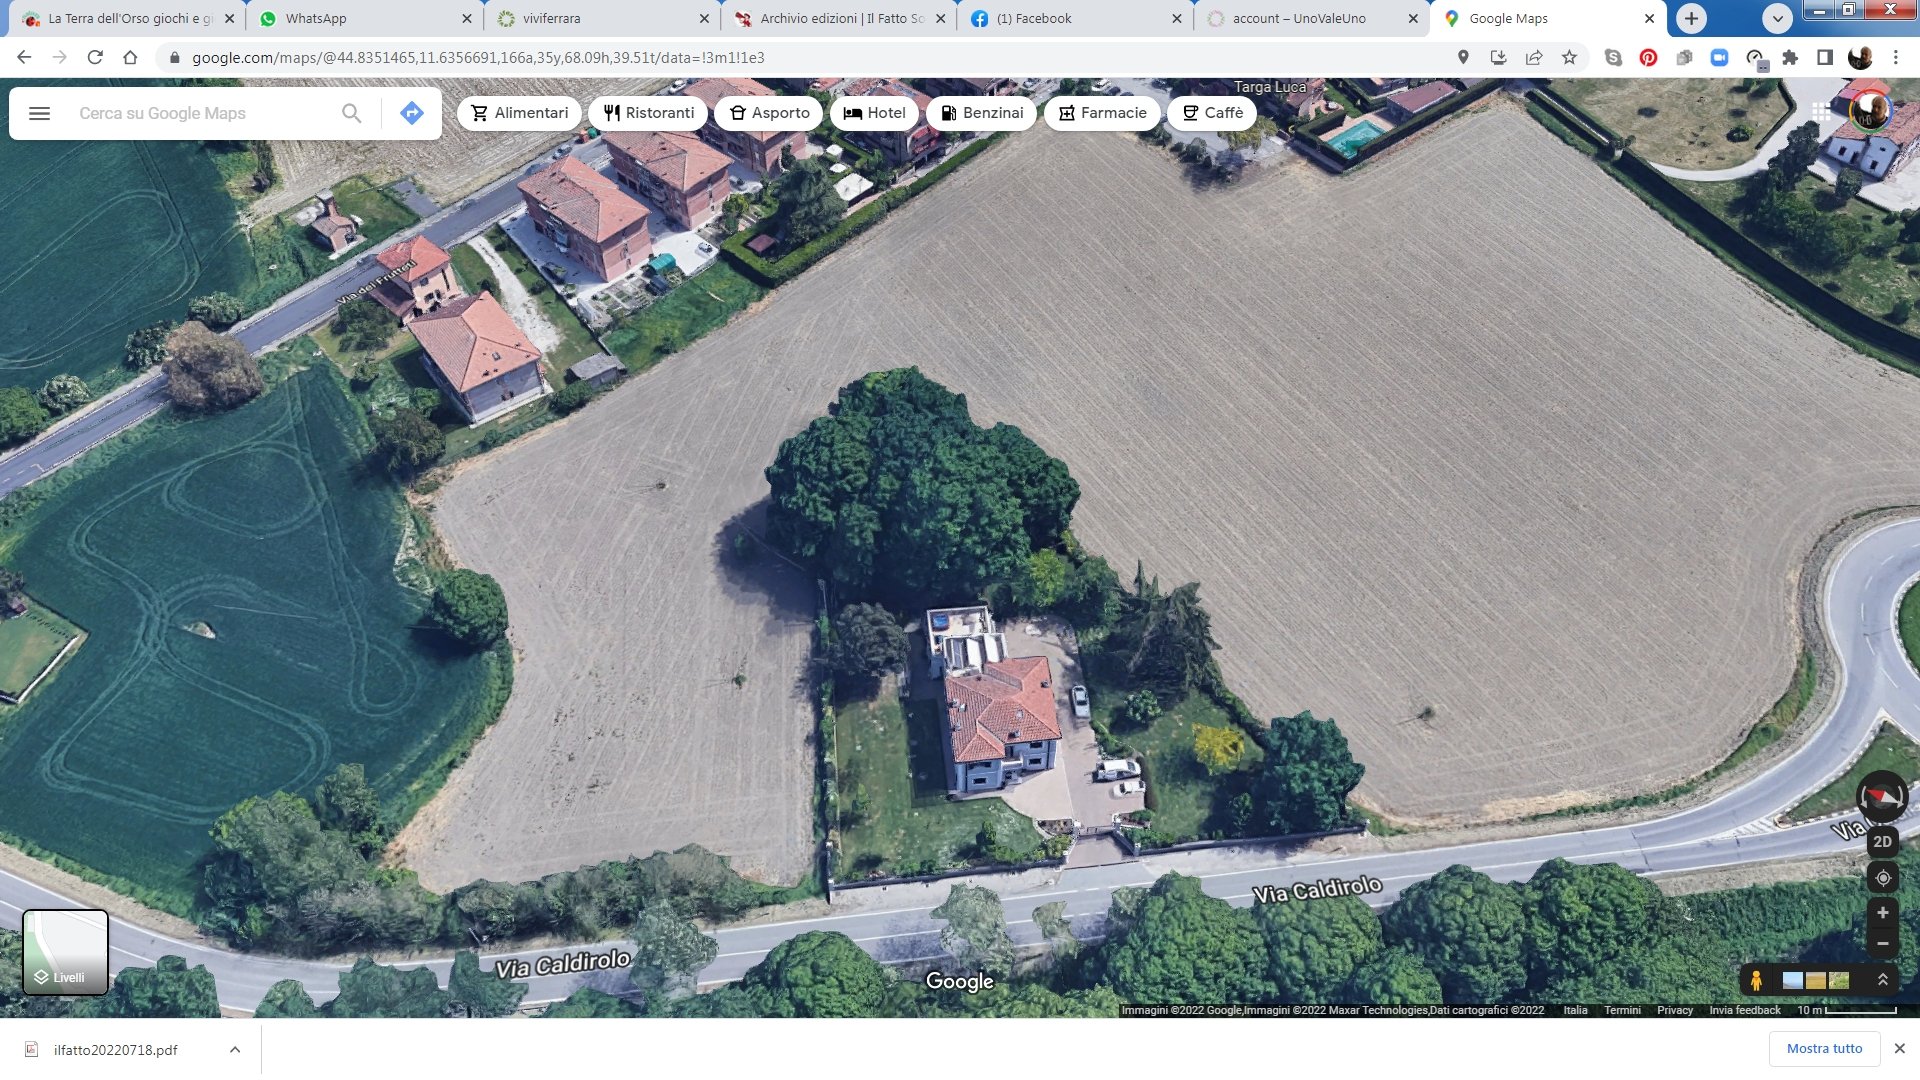Toggle the 2D view button
The height and width of the screenshot is (1080, 1920).
pos(1882,842)
